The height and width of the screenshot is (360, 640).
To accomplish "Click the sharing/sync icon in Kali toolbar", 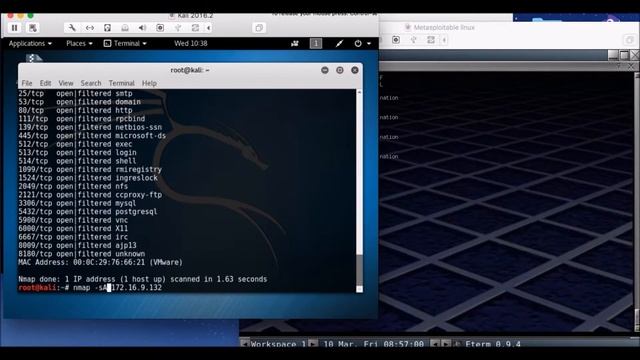I will pos(195,28).
